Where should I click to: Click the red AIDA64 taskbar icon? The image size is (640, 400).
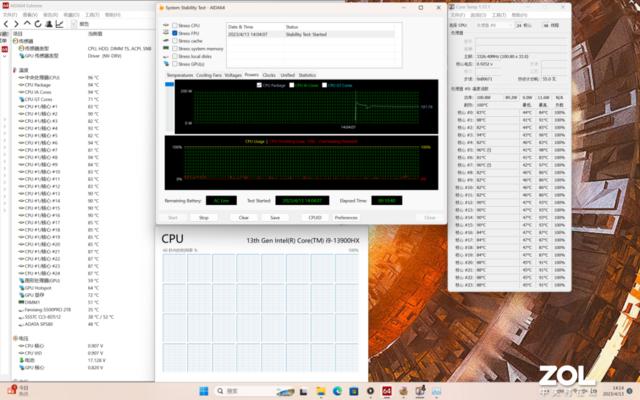point(387,391)
